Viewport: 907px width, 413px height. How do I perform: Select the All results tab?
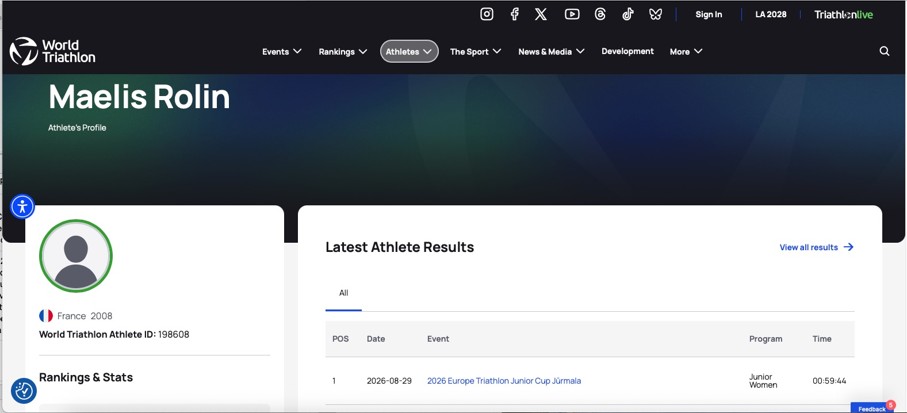344,293
